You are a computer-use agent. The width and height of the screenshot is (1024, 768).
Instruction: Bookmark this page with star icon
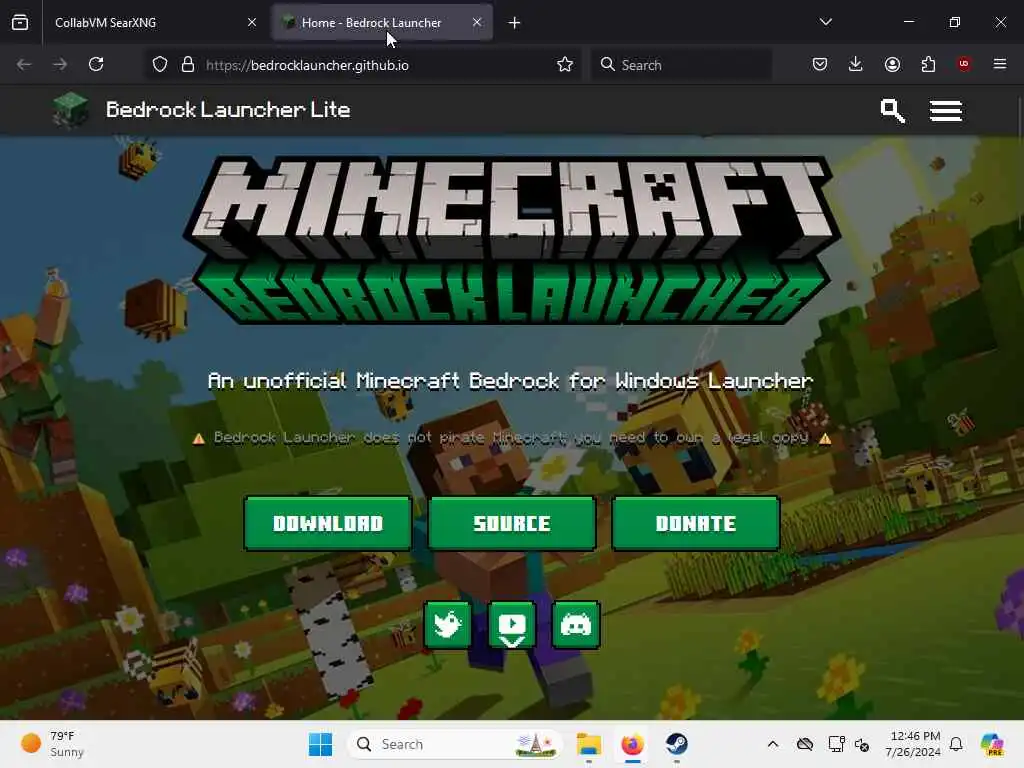[x=565, y=65]
